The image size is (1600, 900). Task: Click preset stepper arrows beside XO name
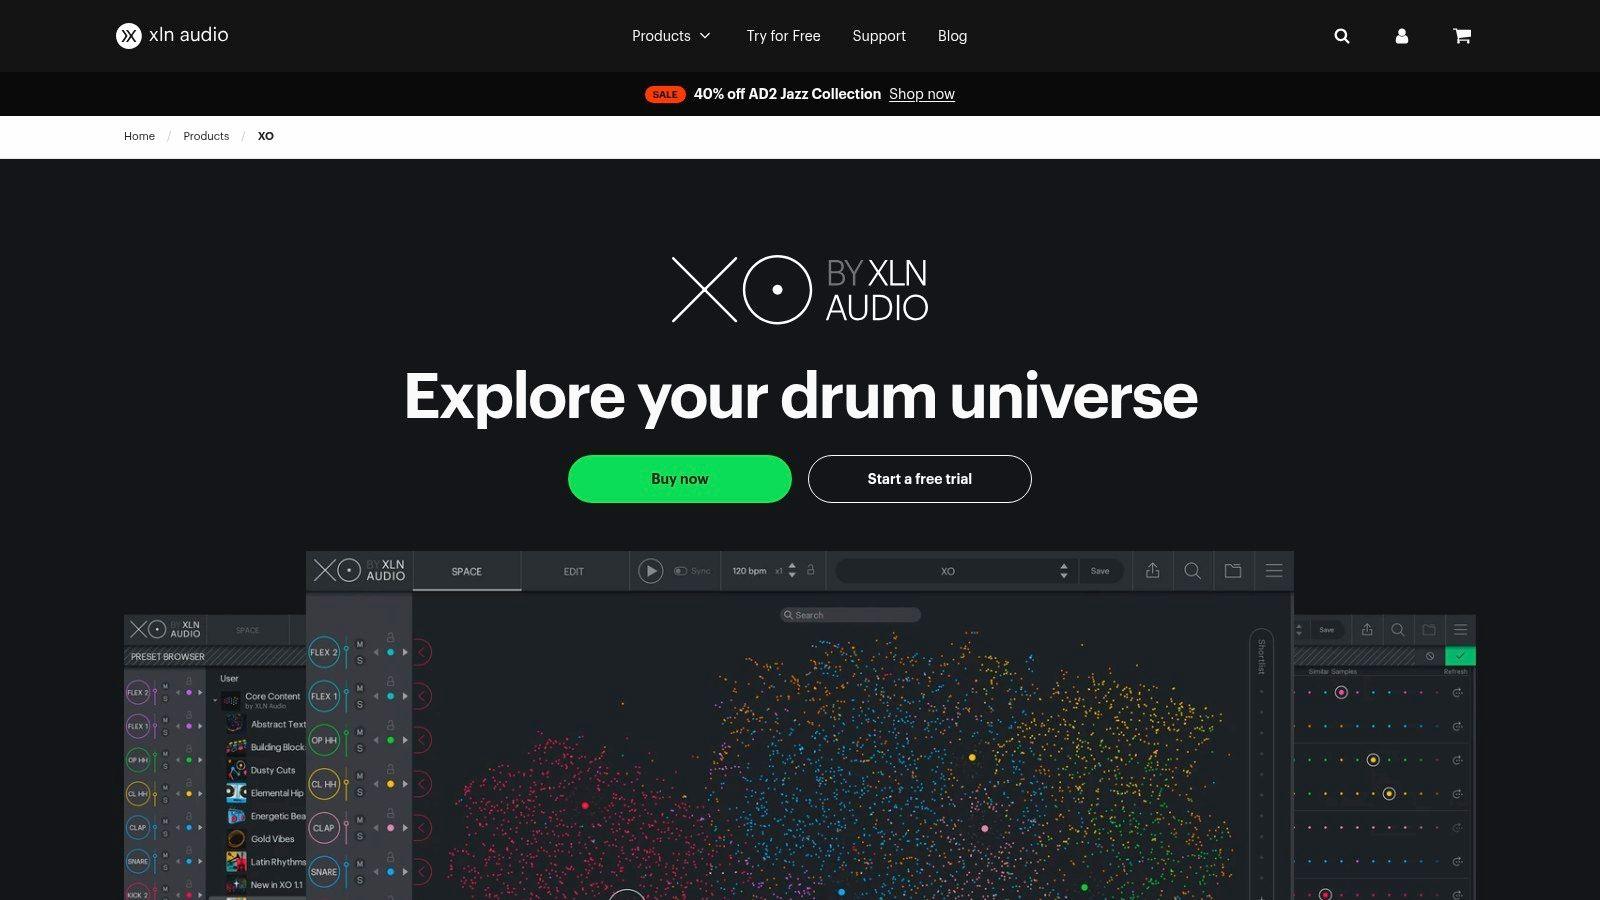(x=1064, y=570)
